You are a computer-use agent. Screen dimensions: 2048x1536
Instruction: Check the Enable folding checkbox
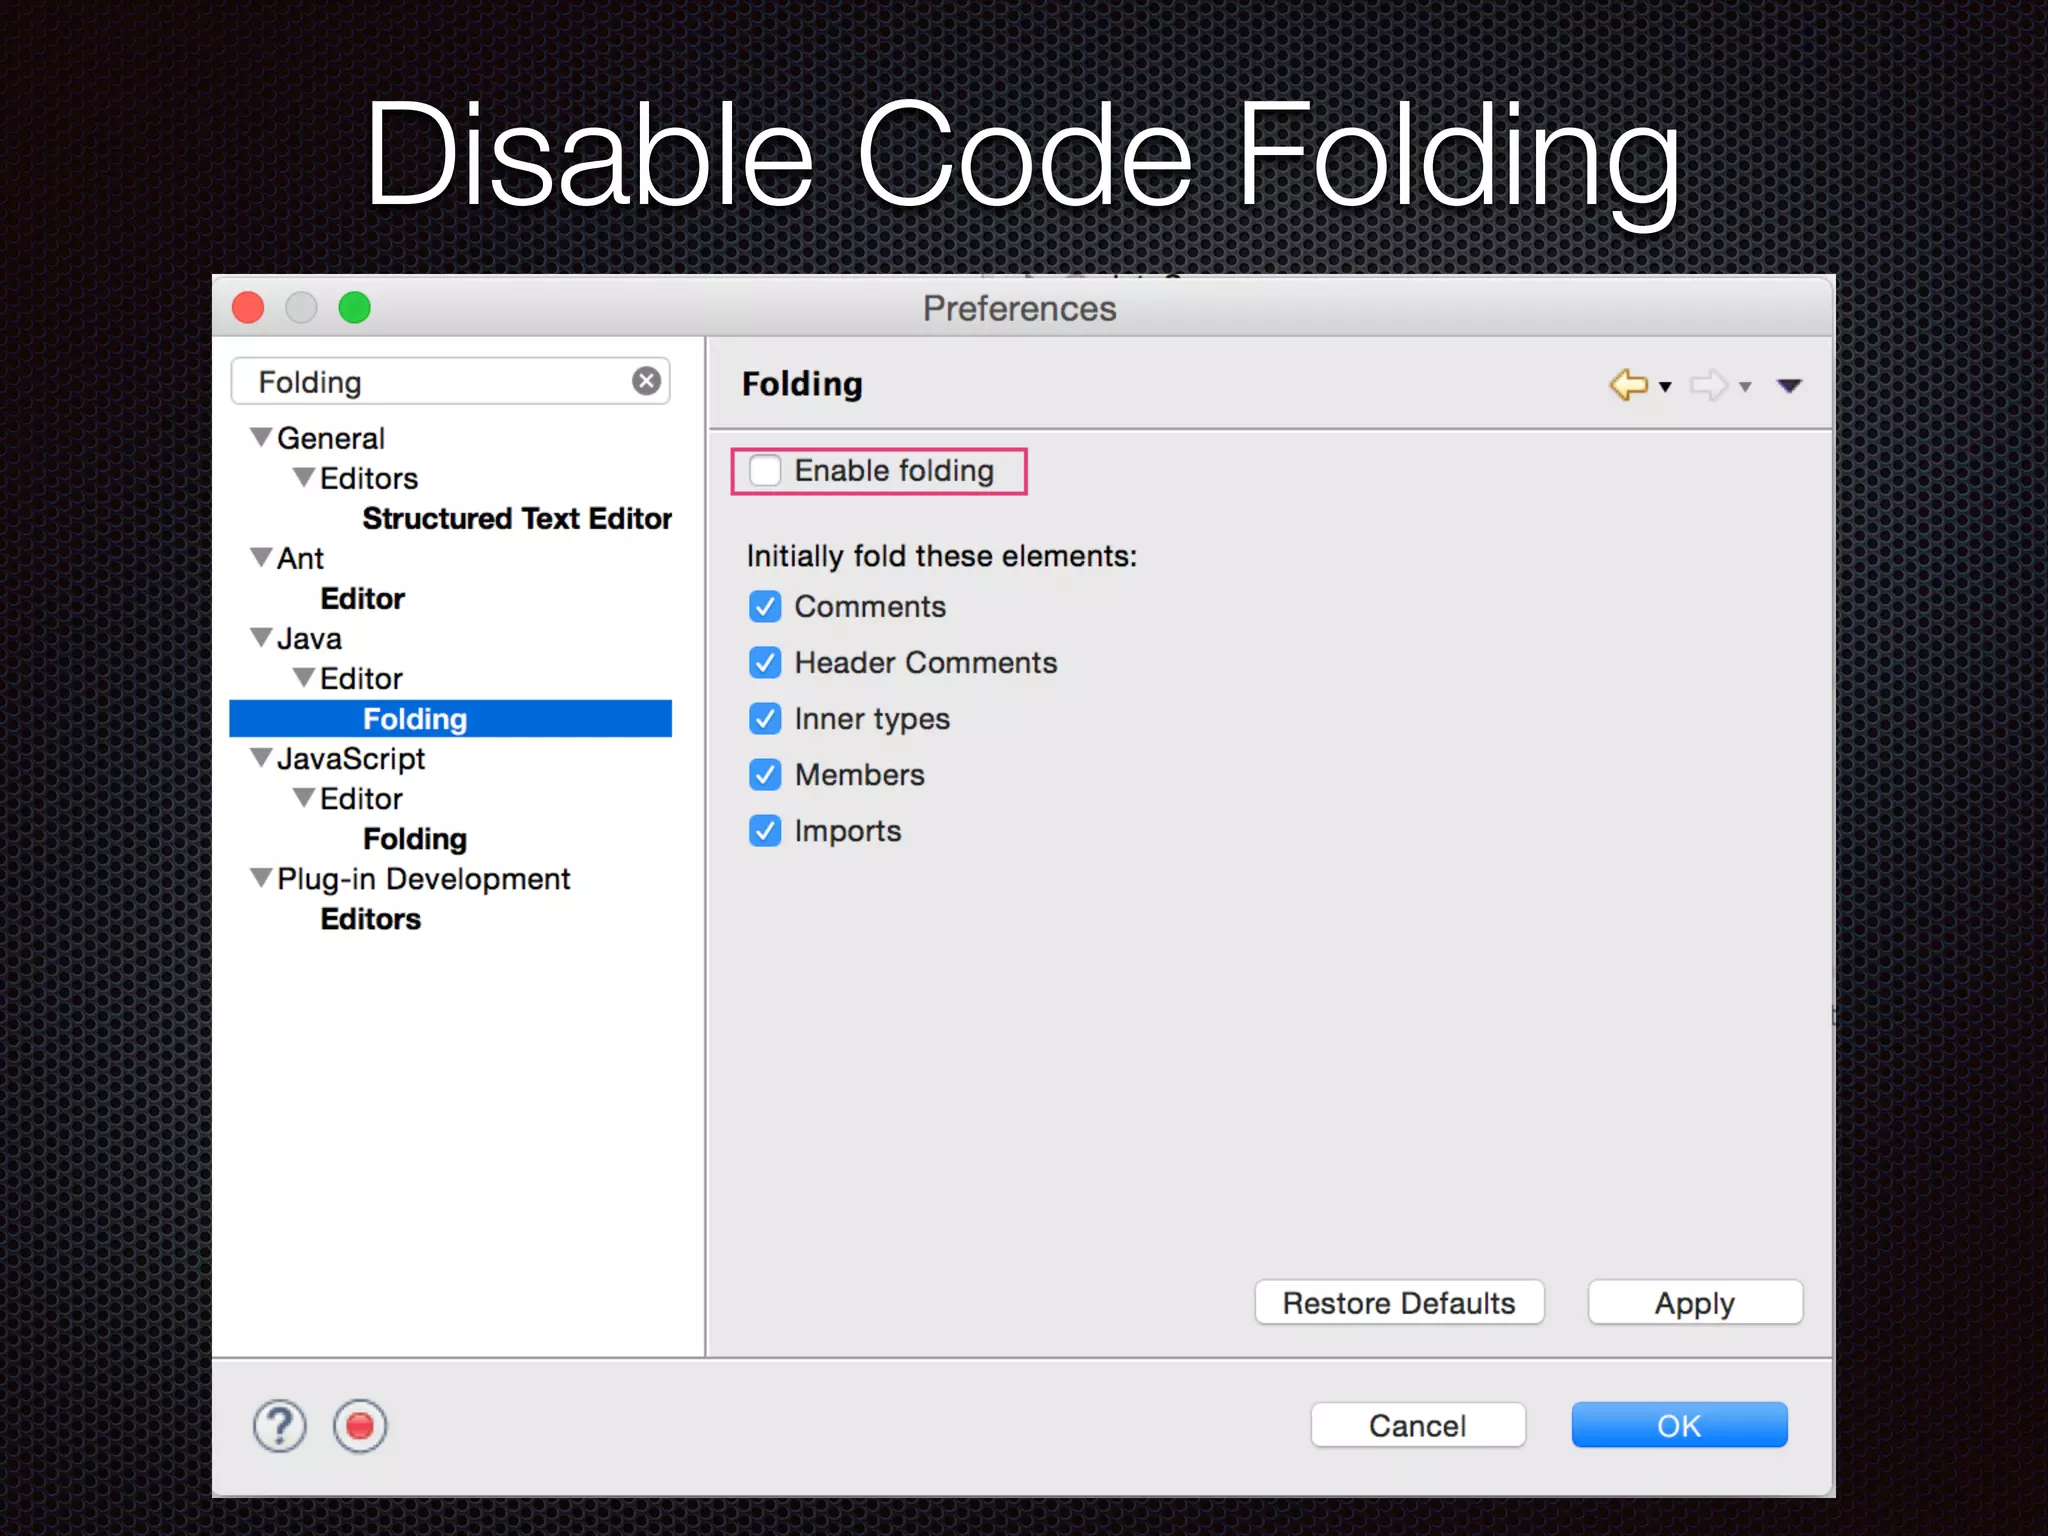click(765, 470)
